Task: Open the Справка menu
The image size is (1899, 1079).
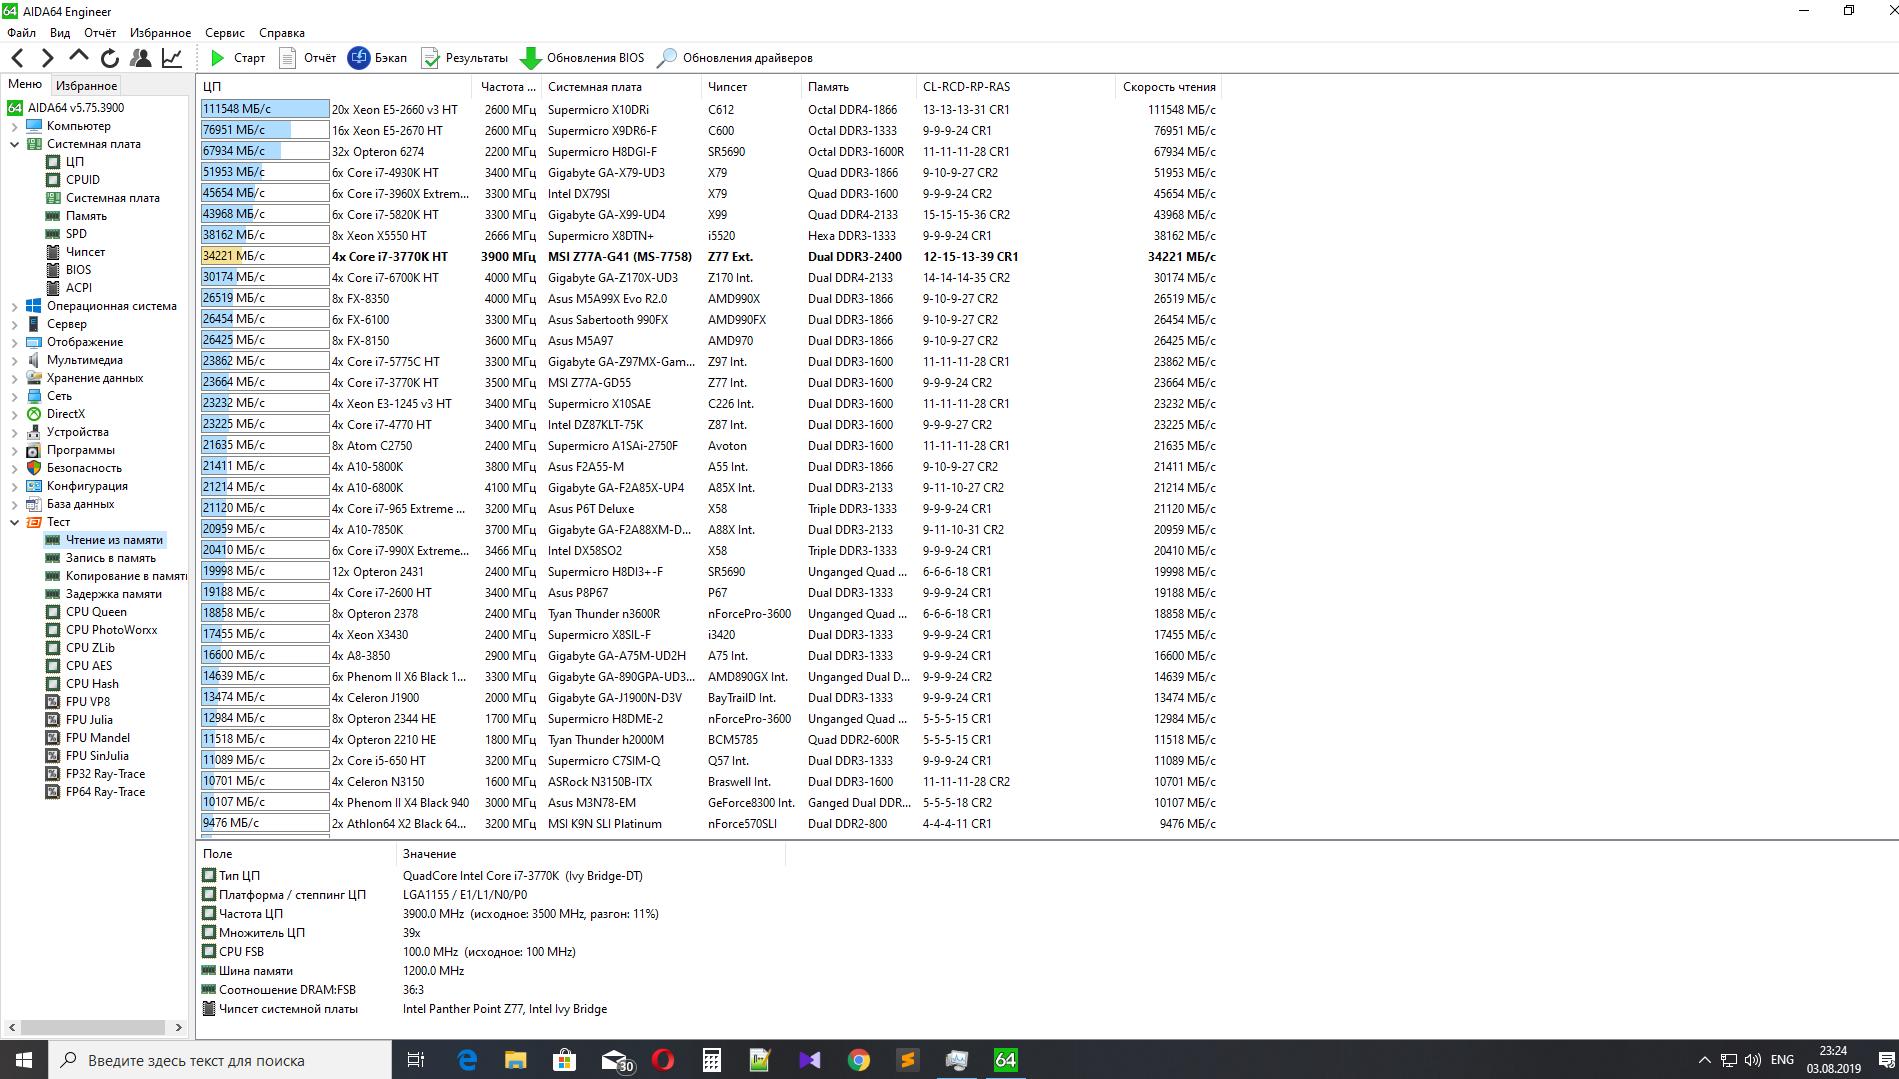Action: point(282,33)
